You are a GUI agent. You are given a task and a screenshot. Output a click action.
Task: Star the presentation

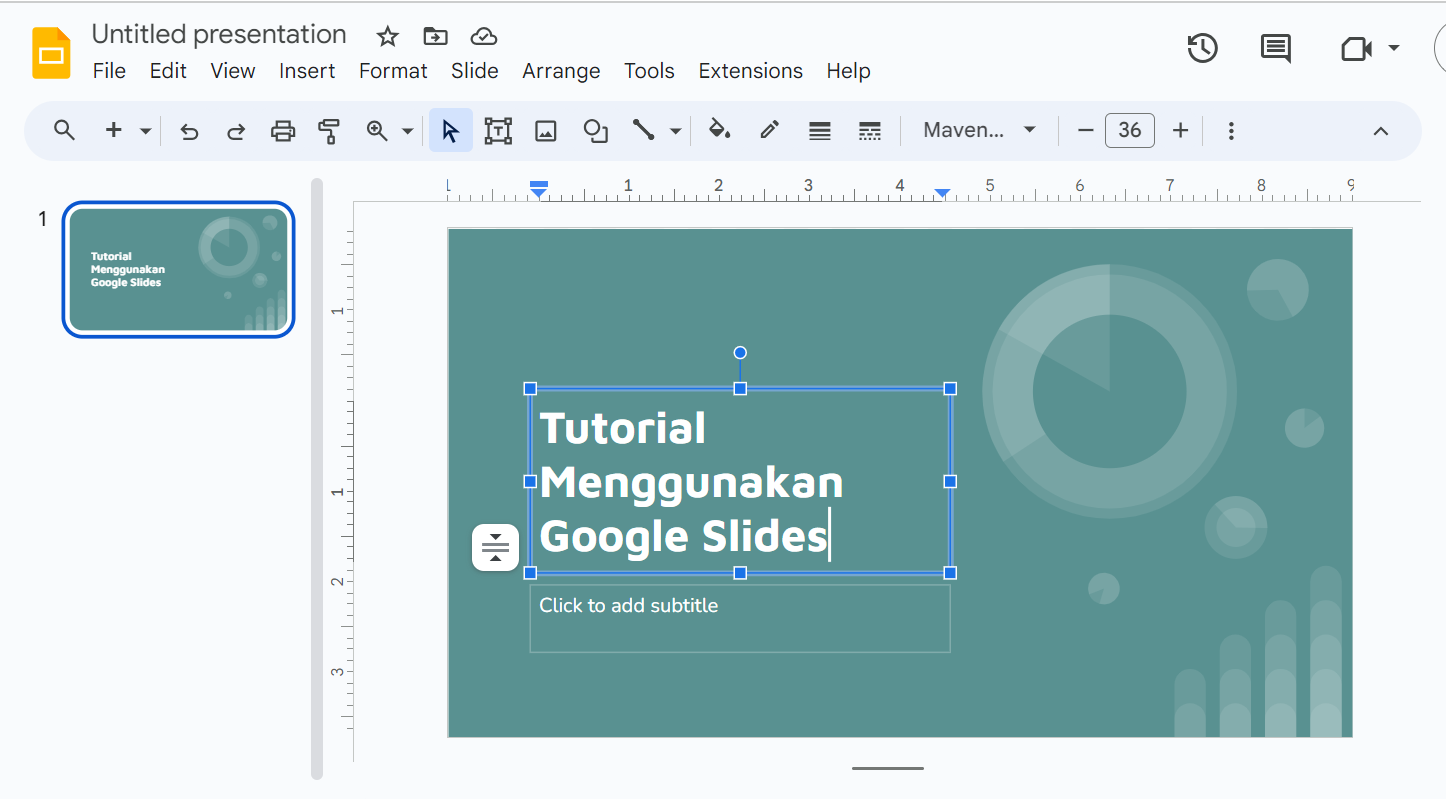387,36
